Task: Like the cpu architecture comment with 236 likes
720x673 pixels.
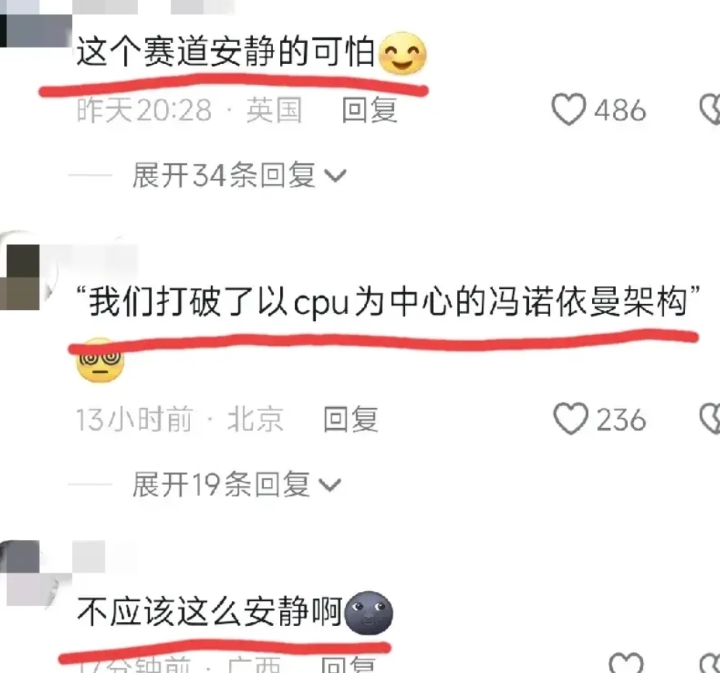Action: [x=570, y=418]
